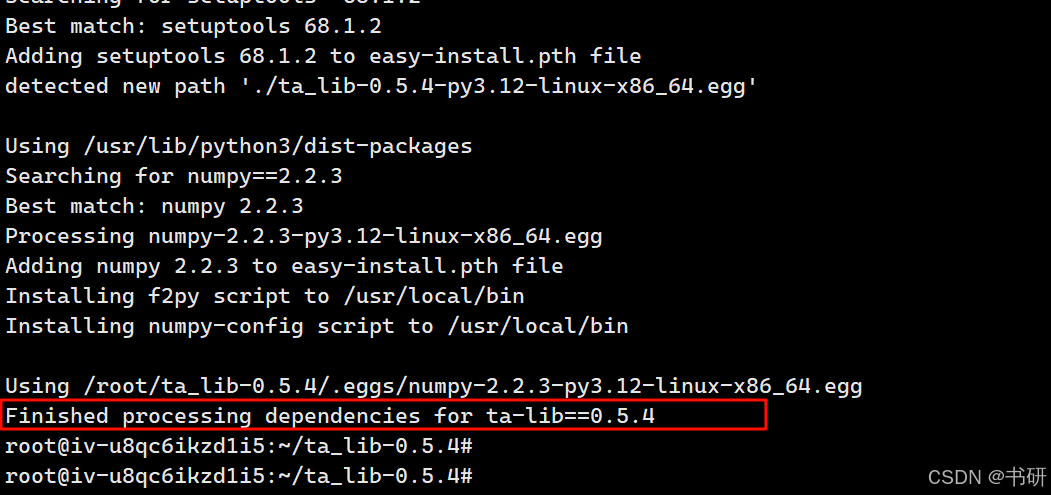
Task: Click the 'Using /root/ta_lib-0.5.4/.eggs' path line
Action: (434, 387)
